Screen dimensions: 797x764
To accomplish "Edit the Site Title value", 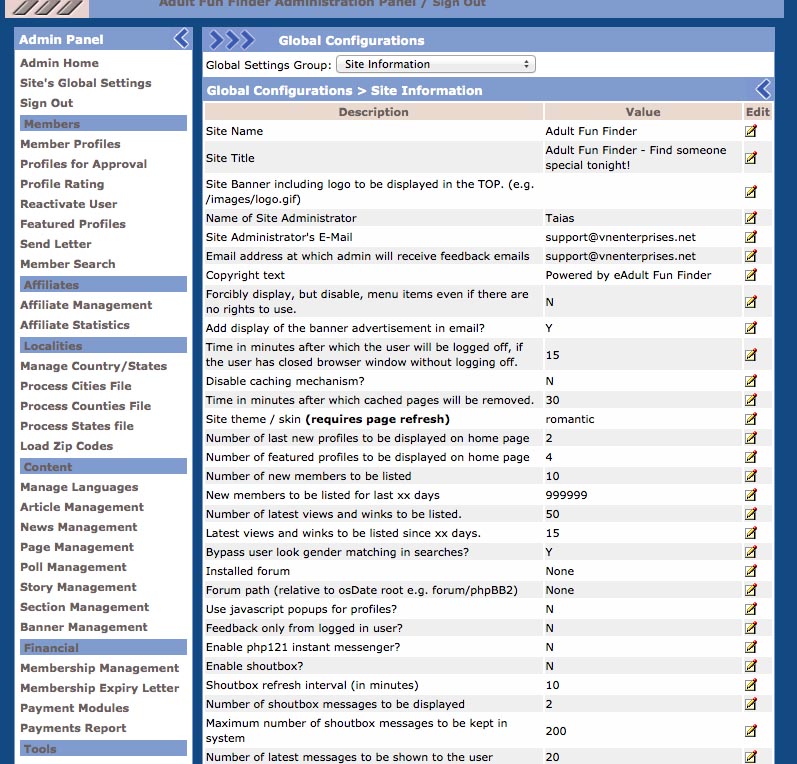I will coord(751,158).
